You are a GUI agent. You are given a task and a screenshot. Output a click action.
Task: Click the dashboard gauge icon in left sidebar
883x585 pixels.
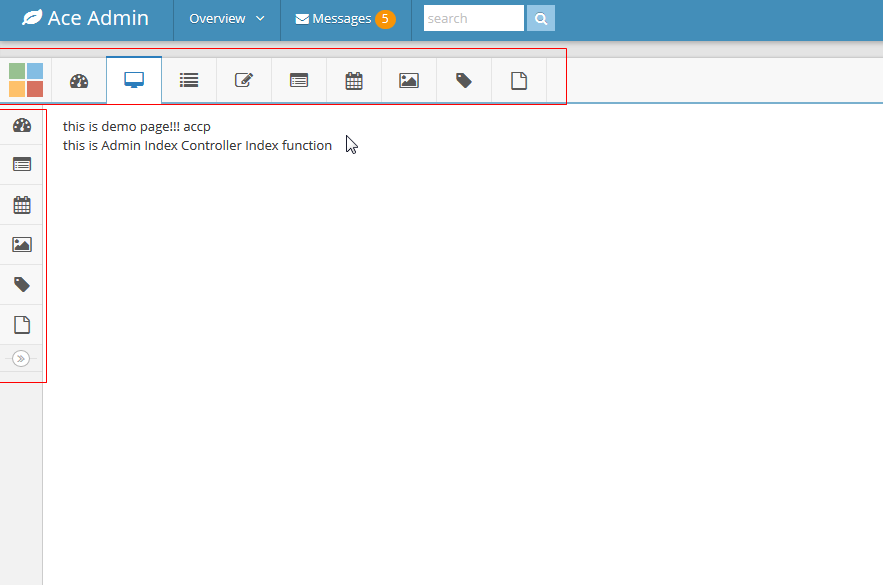pyautogui.click(x=21, y=125)
